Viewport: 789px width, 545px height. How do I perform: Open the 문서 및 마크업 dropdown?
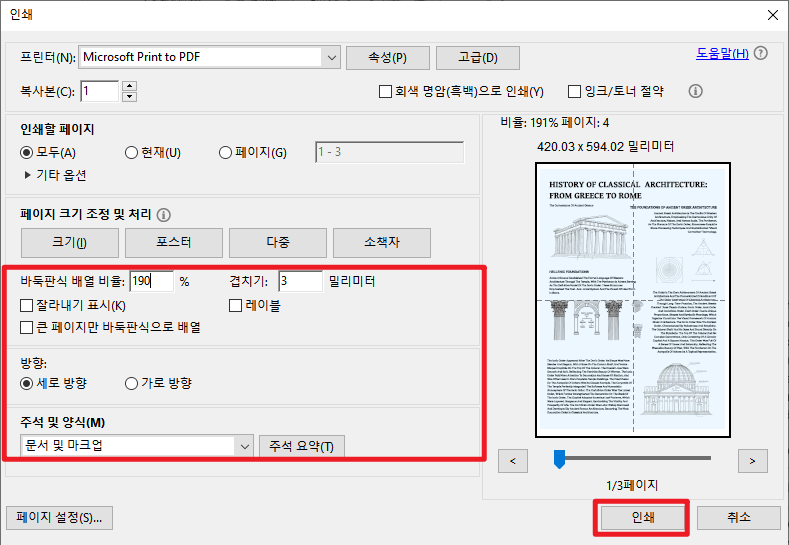point(137,446)
